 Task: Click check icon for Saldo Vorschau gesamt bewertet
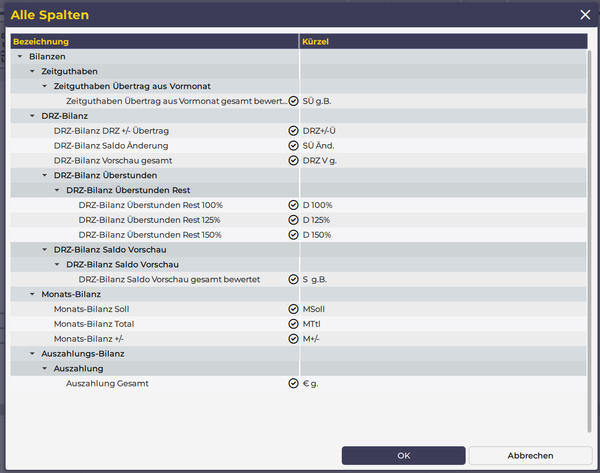coord(294,280)
